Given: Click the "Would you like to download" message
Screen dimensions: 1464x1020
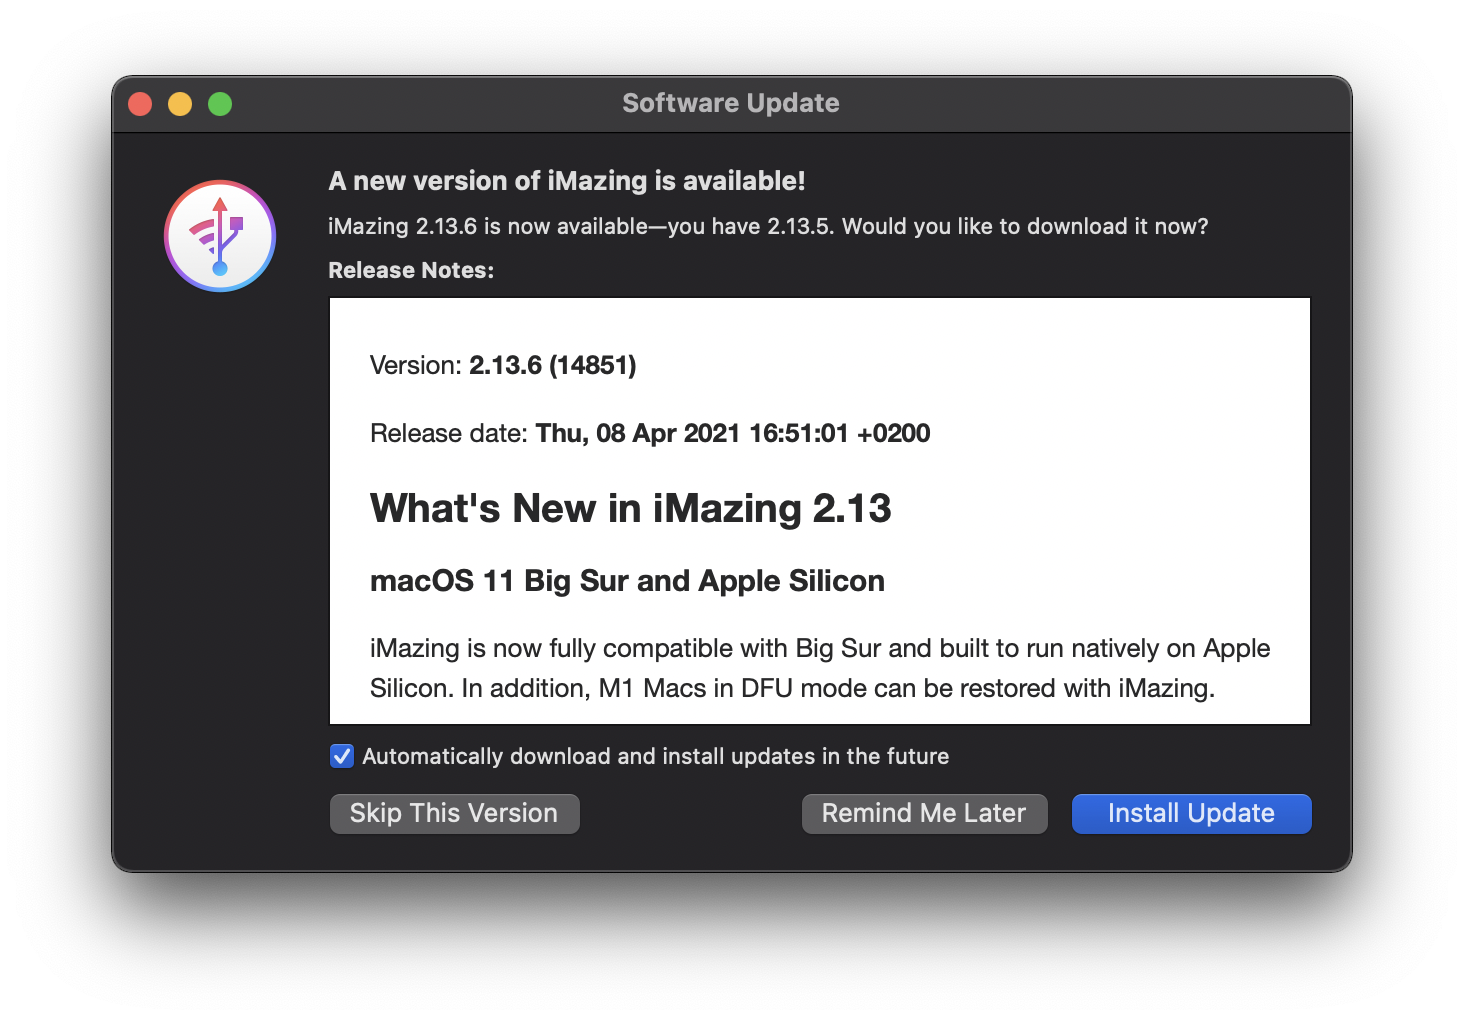Looking at the screenshot, I should pos(767,226).
